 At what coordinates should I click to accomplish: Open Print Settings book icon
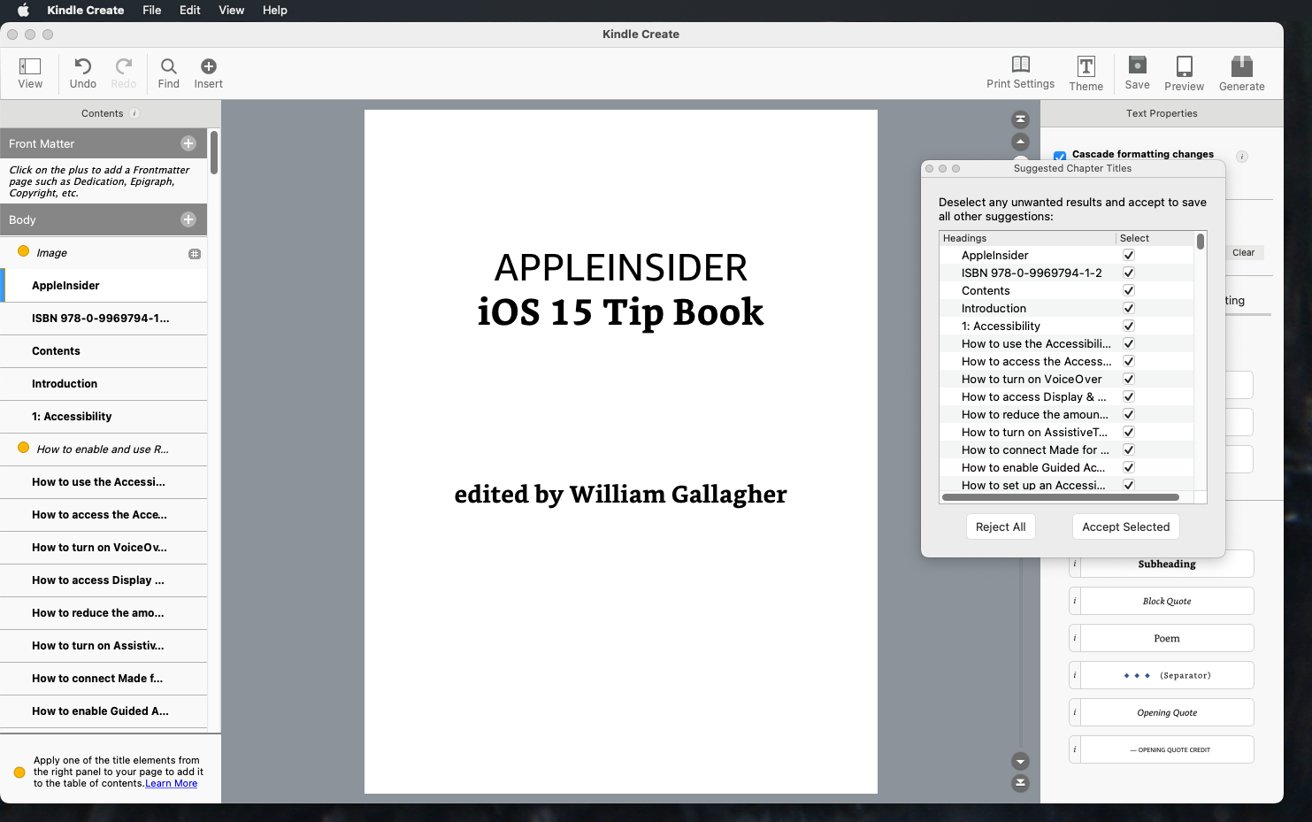[1020, 65]
